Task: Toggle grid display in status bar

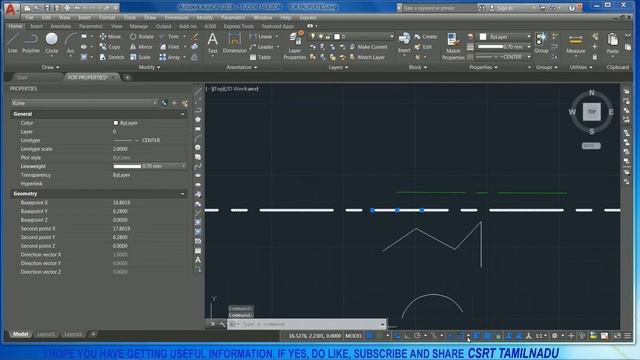Action: [x=370, y=336]
